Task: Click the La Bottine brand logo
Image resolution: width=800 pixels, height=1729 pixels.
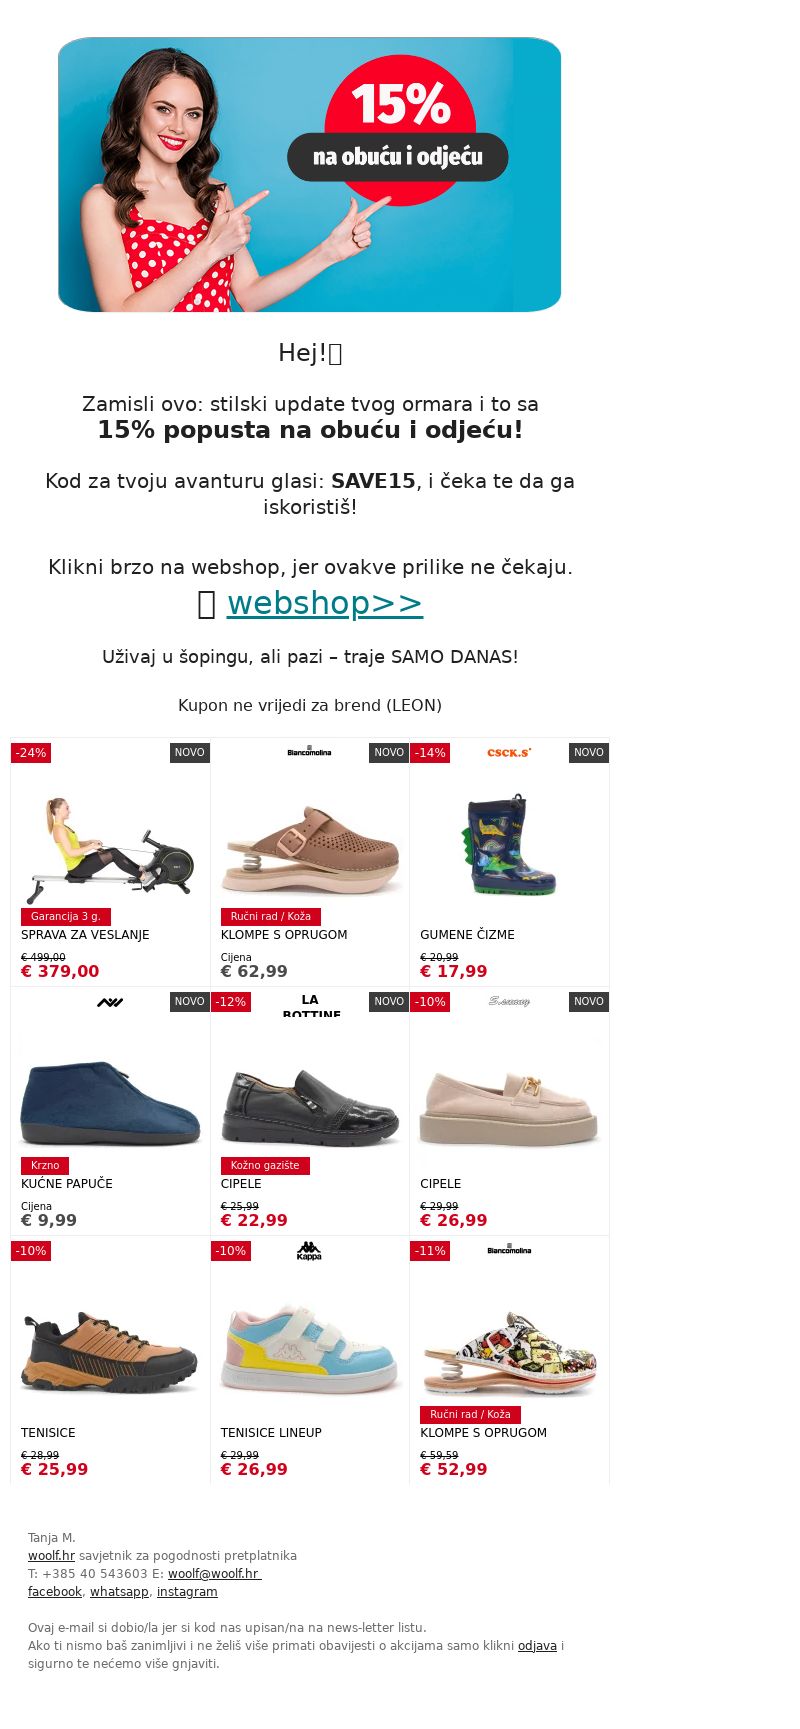Action: pyautogui.click(x=310, y=1005)
